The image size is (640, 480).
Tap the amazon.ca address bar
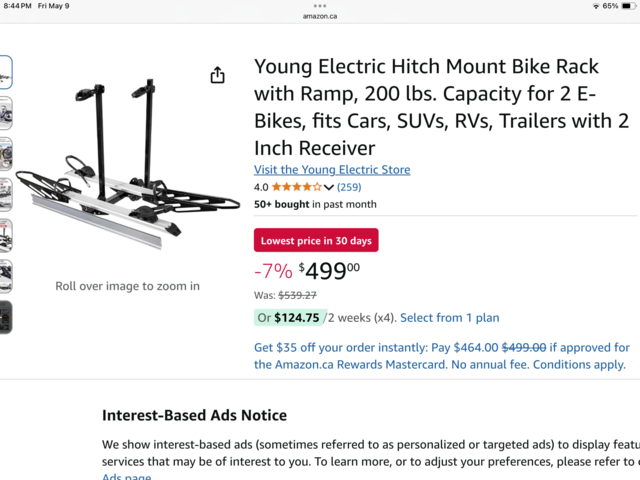[320, 16]
